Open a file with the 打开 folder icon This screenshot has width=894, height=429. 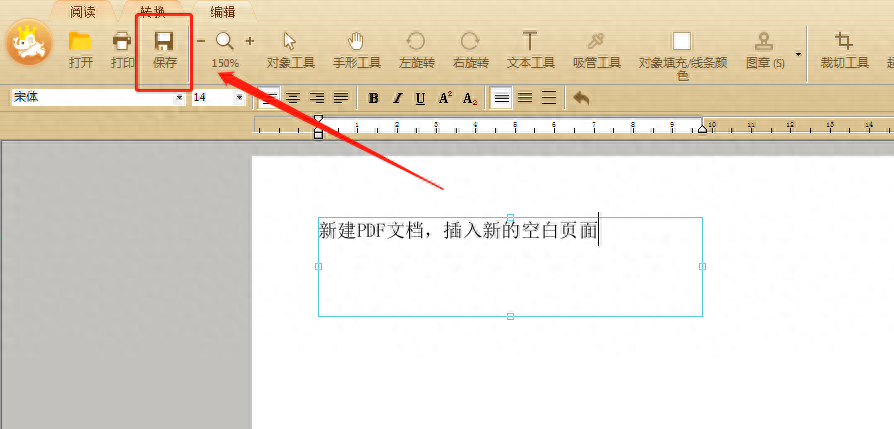point(80,42)
